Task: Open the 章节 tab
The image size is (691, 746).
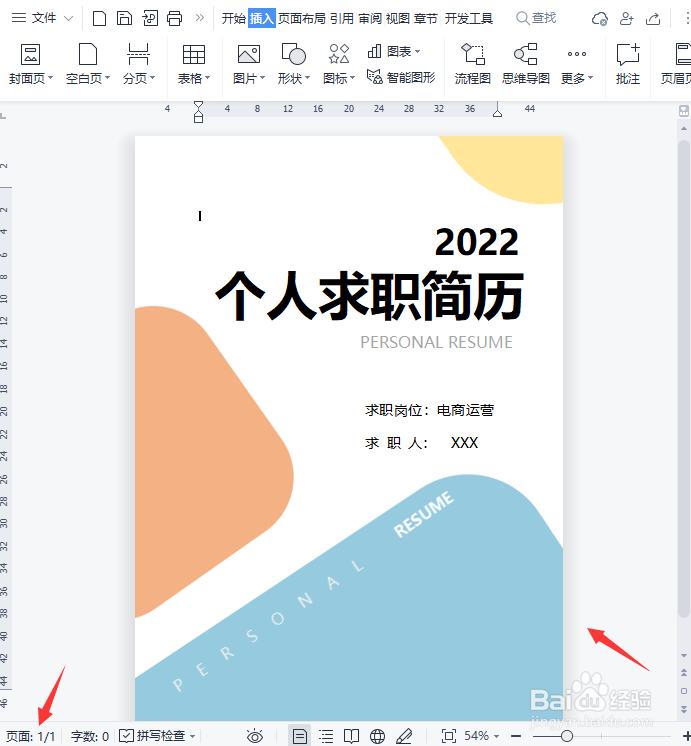Action: point(425,19)
